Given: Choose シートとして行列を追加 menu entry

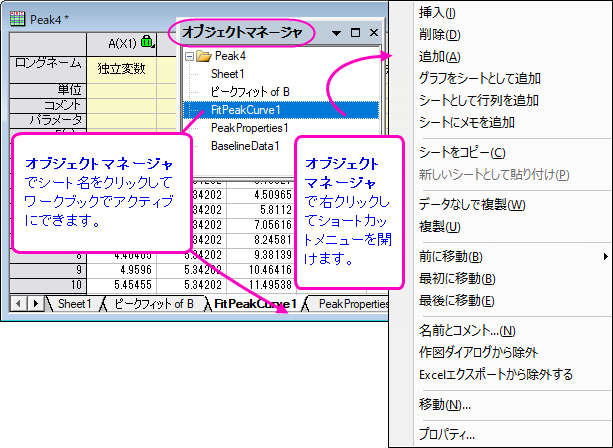Looking at the screenshot, I should (x=479, y=100).
